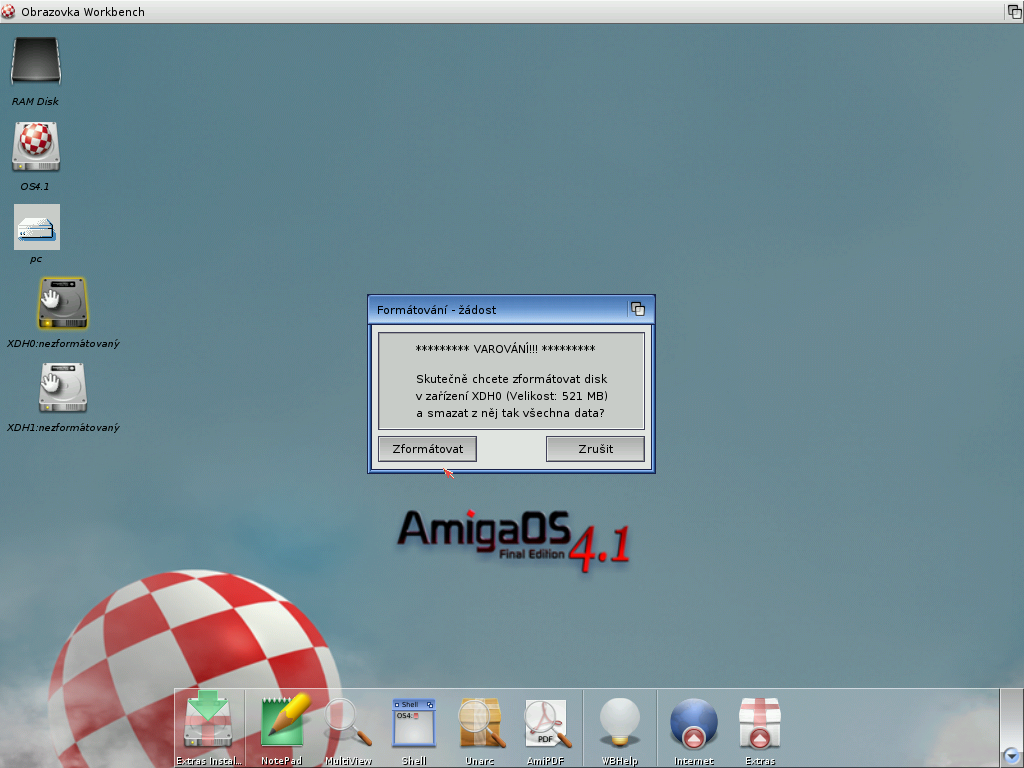Select the OS4.1 boot disk icon
Screen dimensions: 1024x768
[36, 146]
